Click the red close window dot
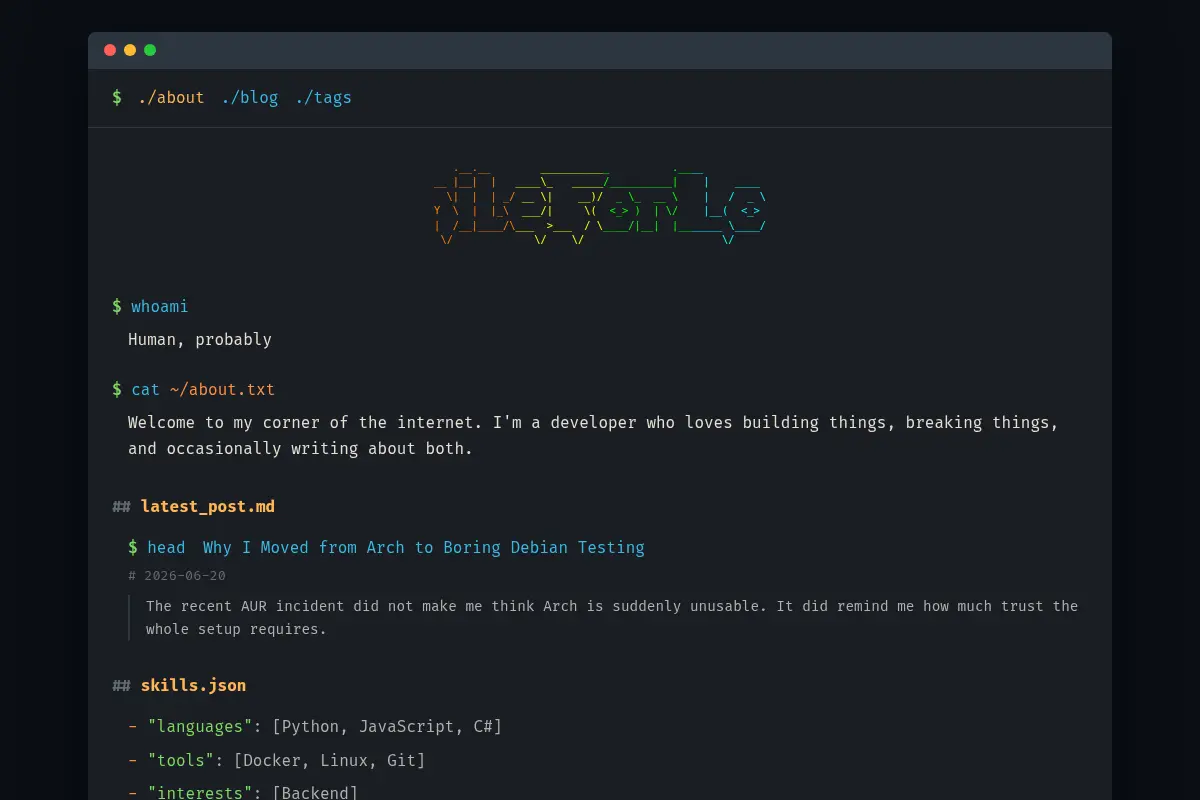The image size is (1200, 800). pos(110,50)
